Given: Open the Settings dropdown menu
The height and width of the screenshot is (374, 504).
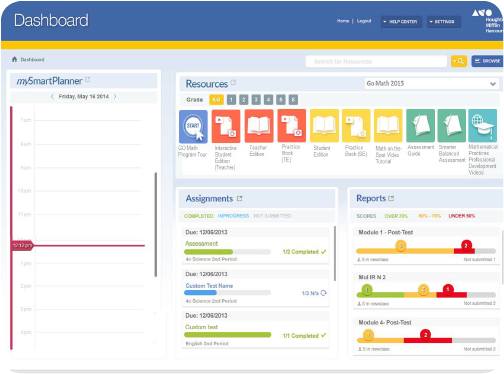Looking at the screenshot, I should pyautogui.click(x=444, y=22).
